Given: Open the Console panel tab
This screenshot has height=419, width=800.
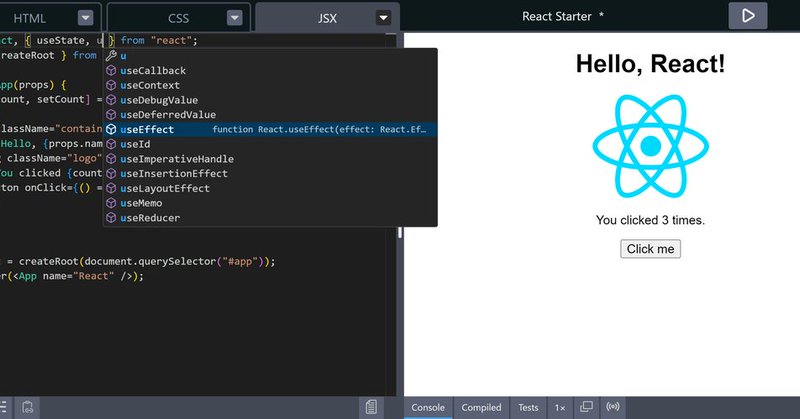Looking at the screenshot, I should pyautogui.click(x=428, y=407).
